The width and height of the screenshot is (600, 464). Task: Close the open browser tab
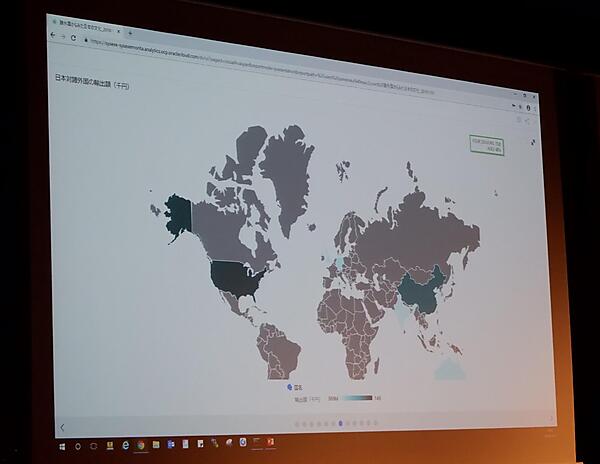(118, 31)
